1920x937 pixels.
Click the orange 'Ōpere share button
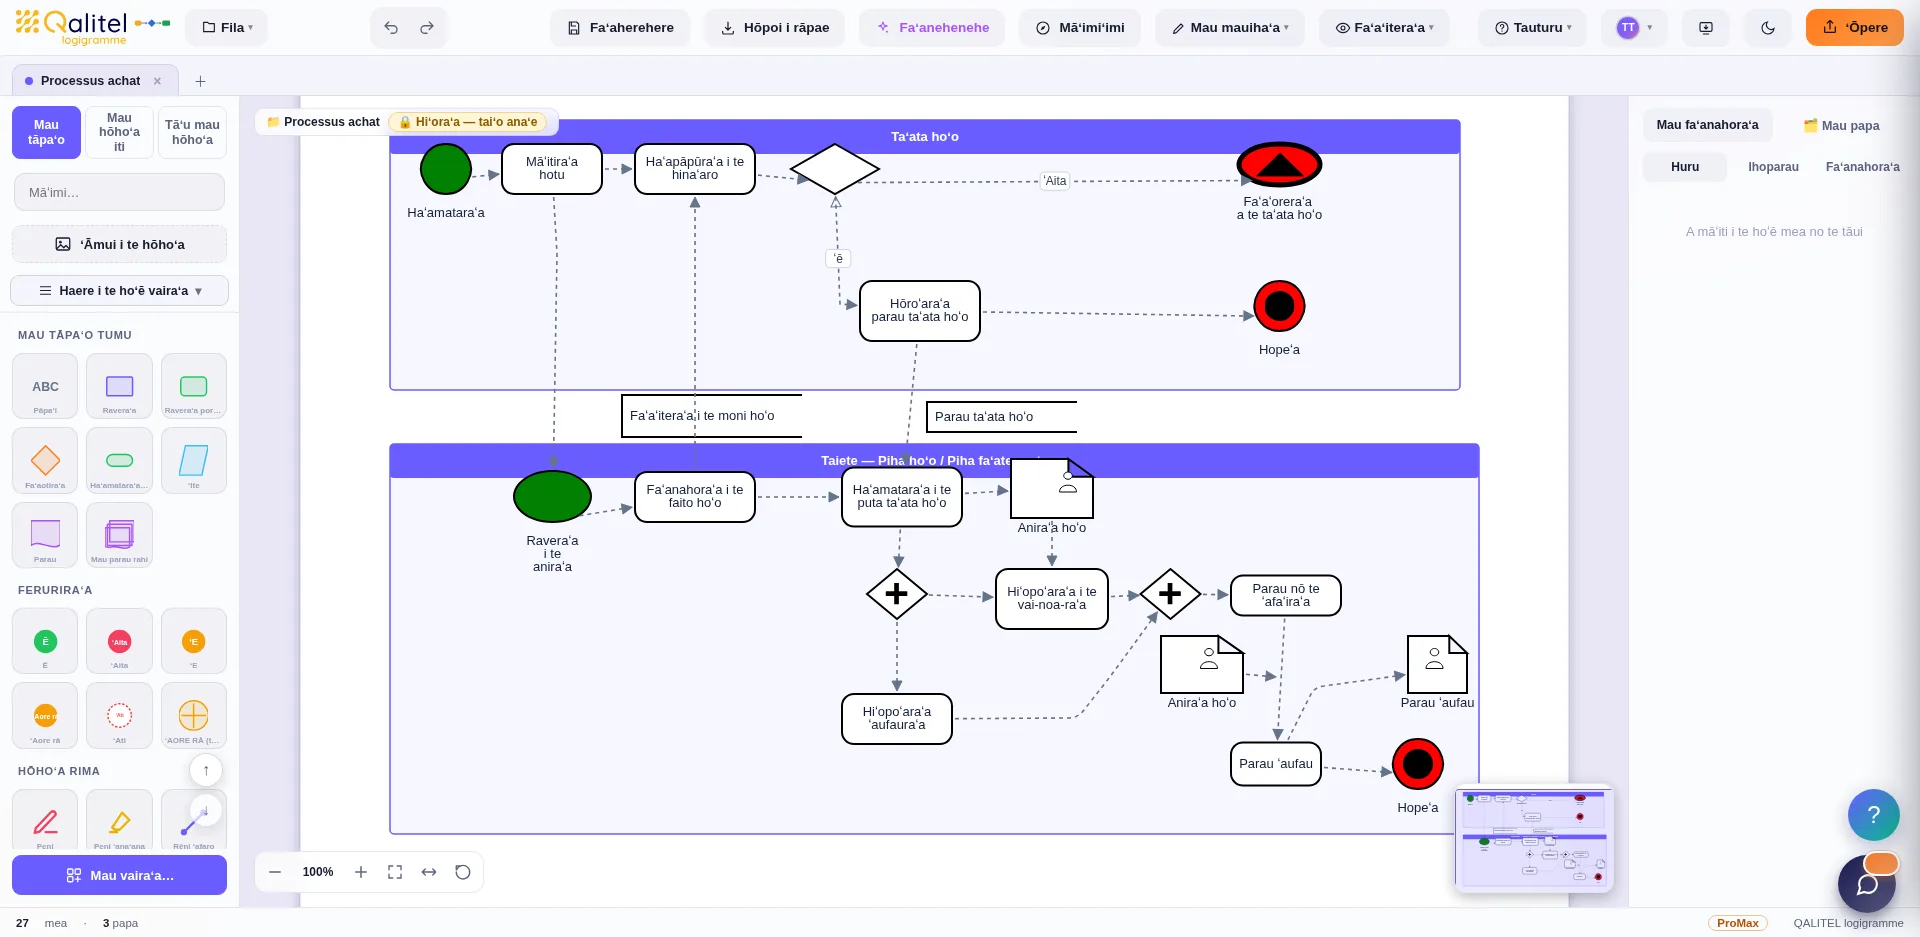click(x=1855, y=28)
